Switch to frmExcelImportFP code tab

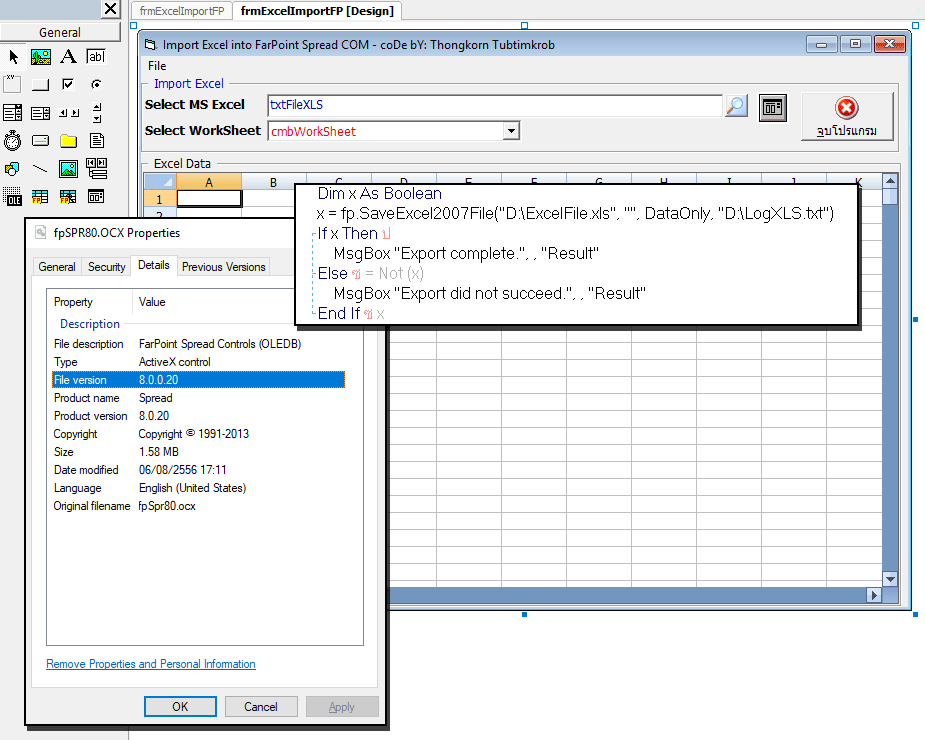tap(182, 11)
